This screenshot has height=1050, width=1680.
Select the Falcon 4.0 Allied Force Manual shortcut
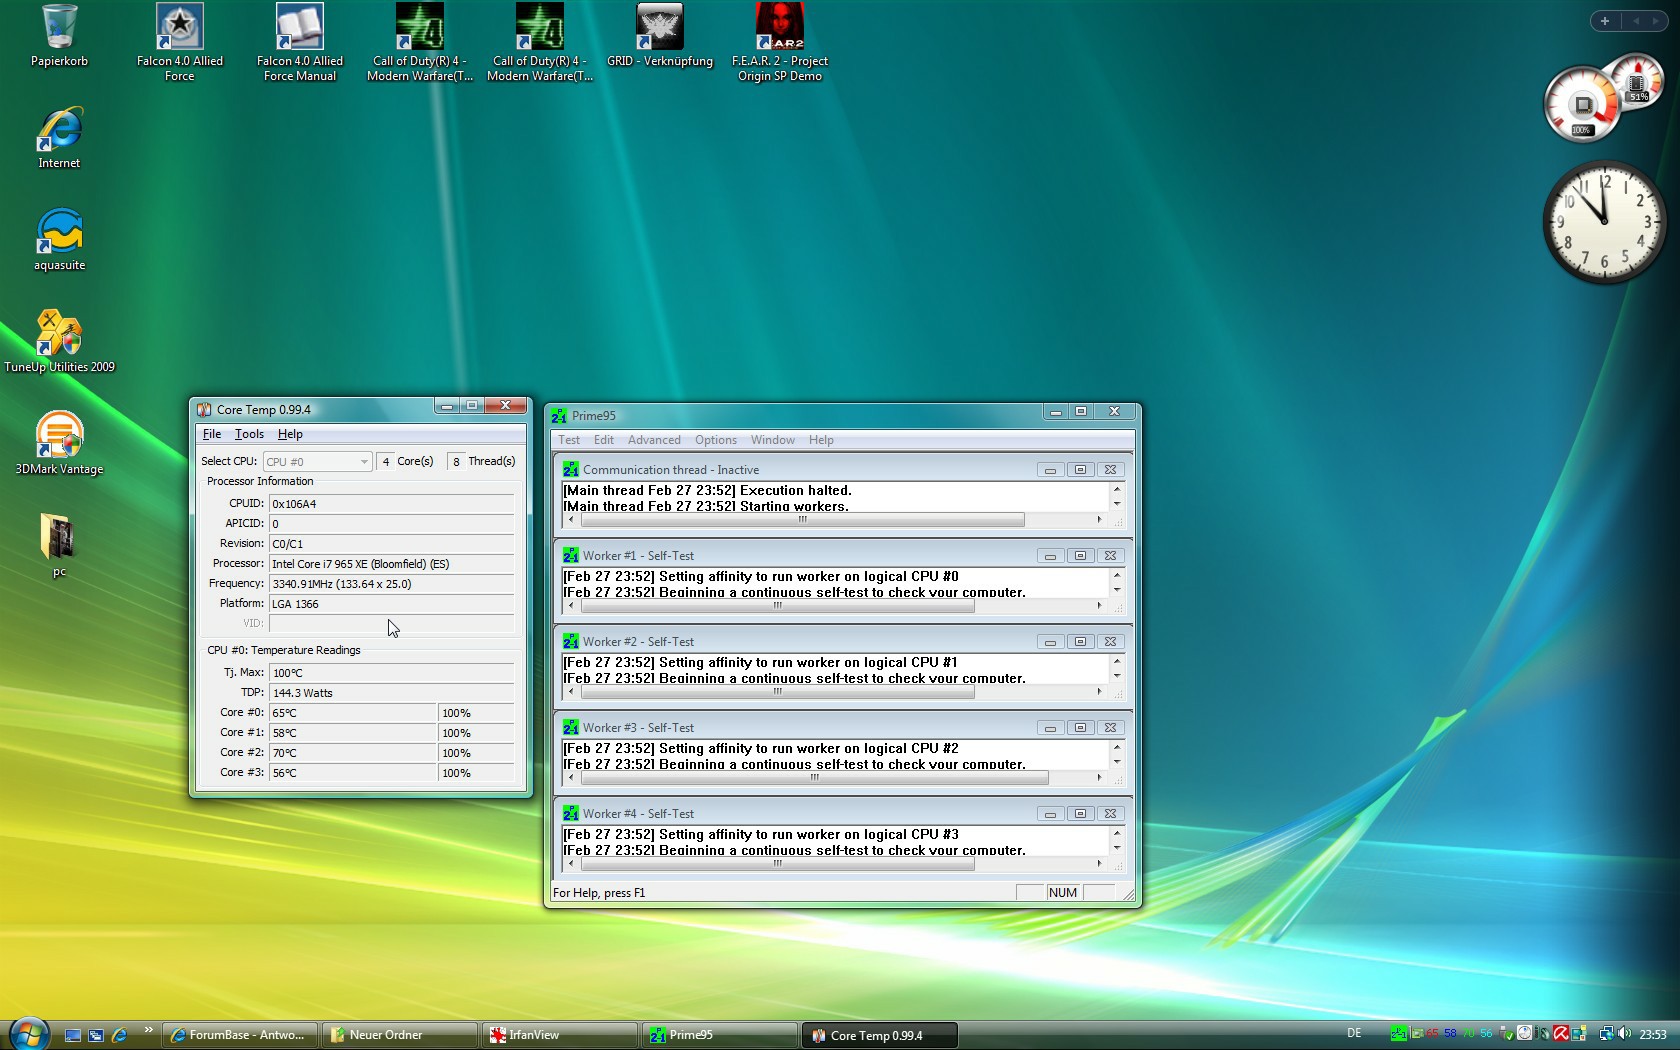coord(299,42)
